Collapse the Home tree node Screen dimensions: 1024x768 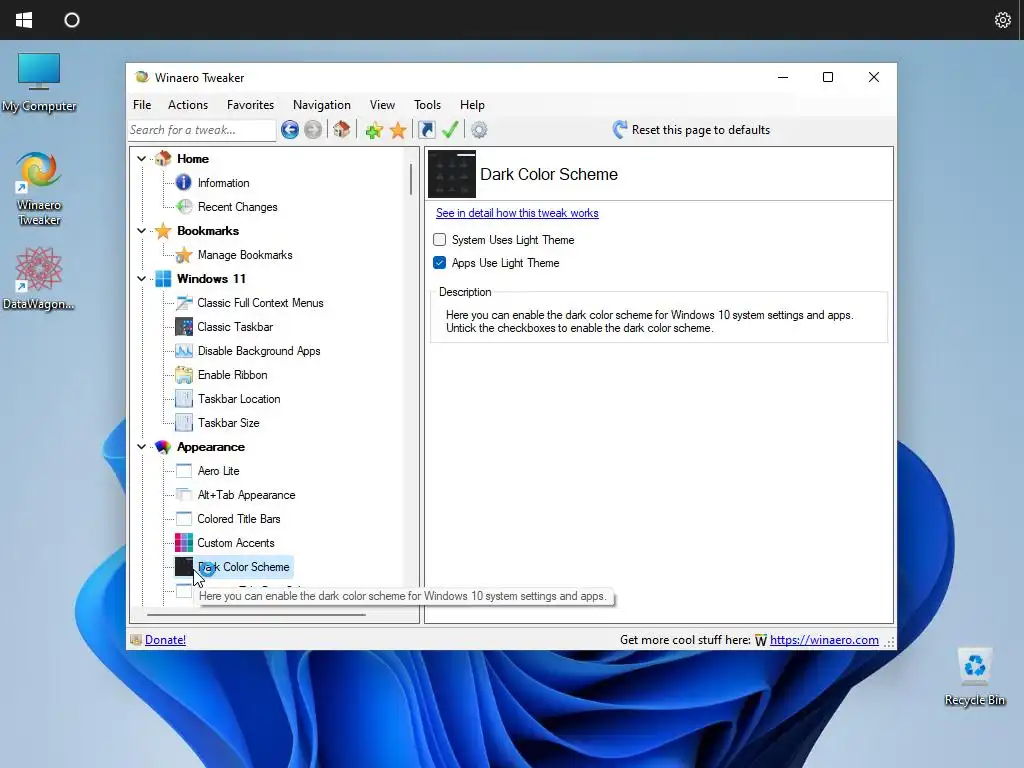[x=141, y=159]
